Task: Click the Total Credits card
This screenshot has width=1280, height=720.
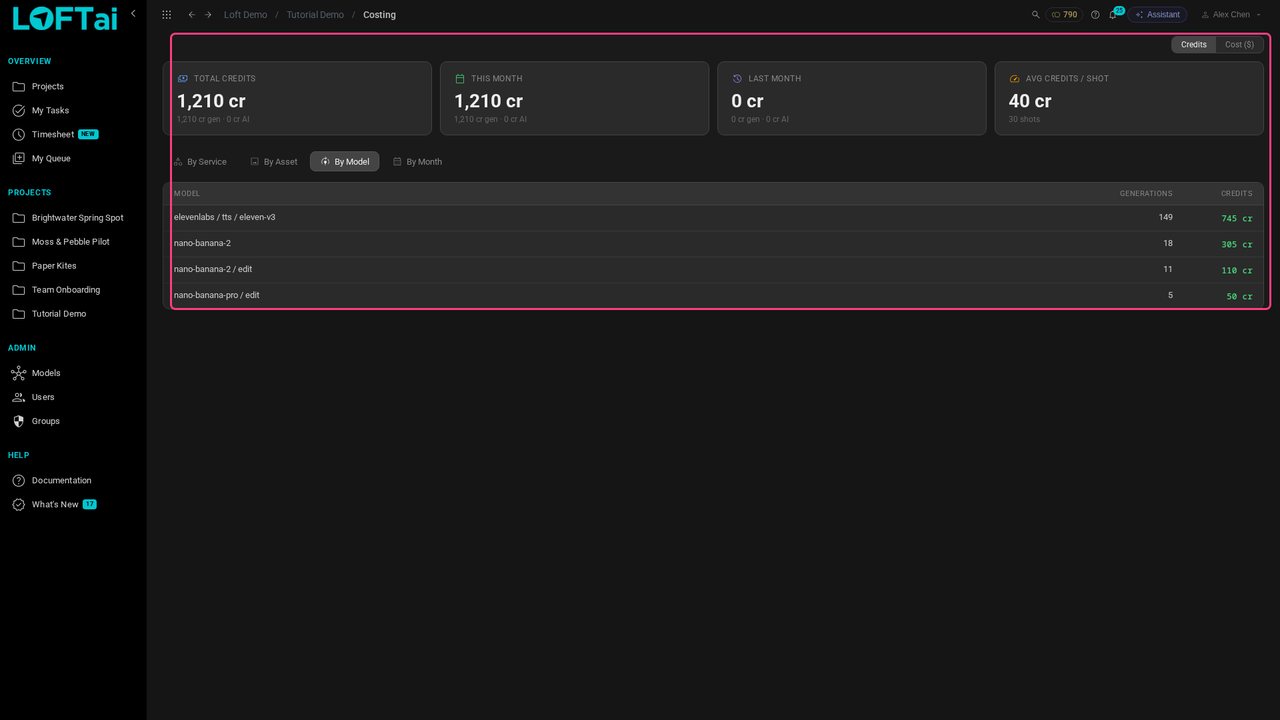Action: click(297, 98)
